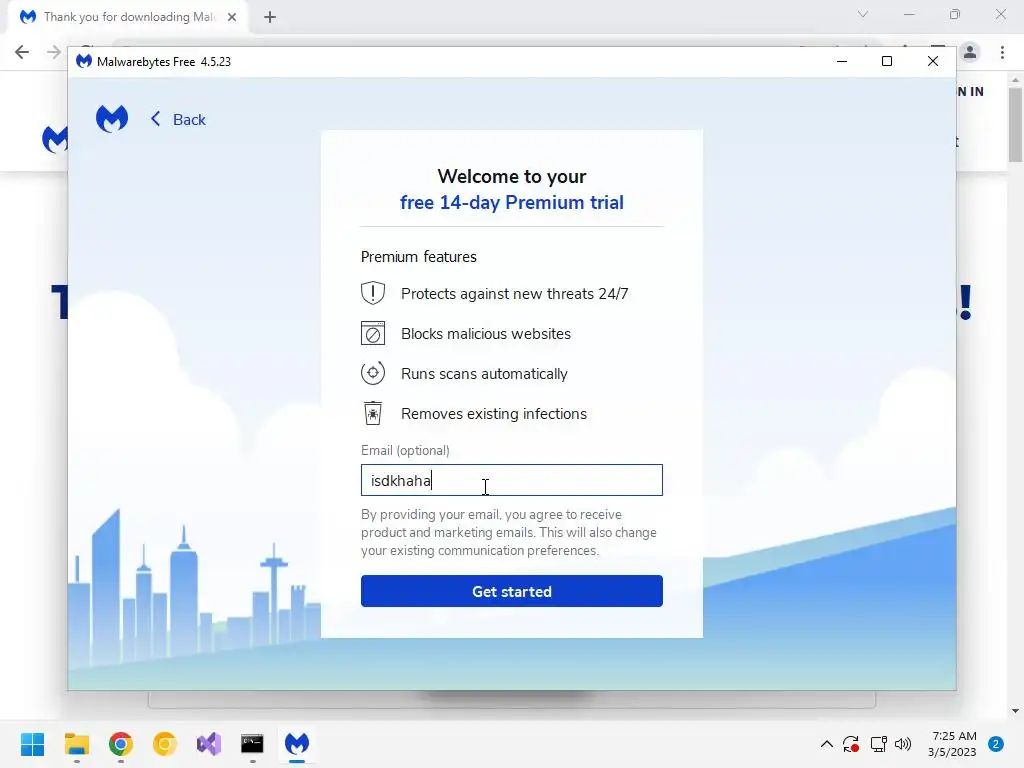
Task: Switch to Google Chrome on the taskbar
Action: click(121, 744)
